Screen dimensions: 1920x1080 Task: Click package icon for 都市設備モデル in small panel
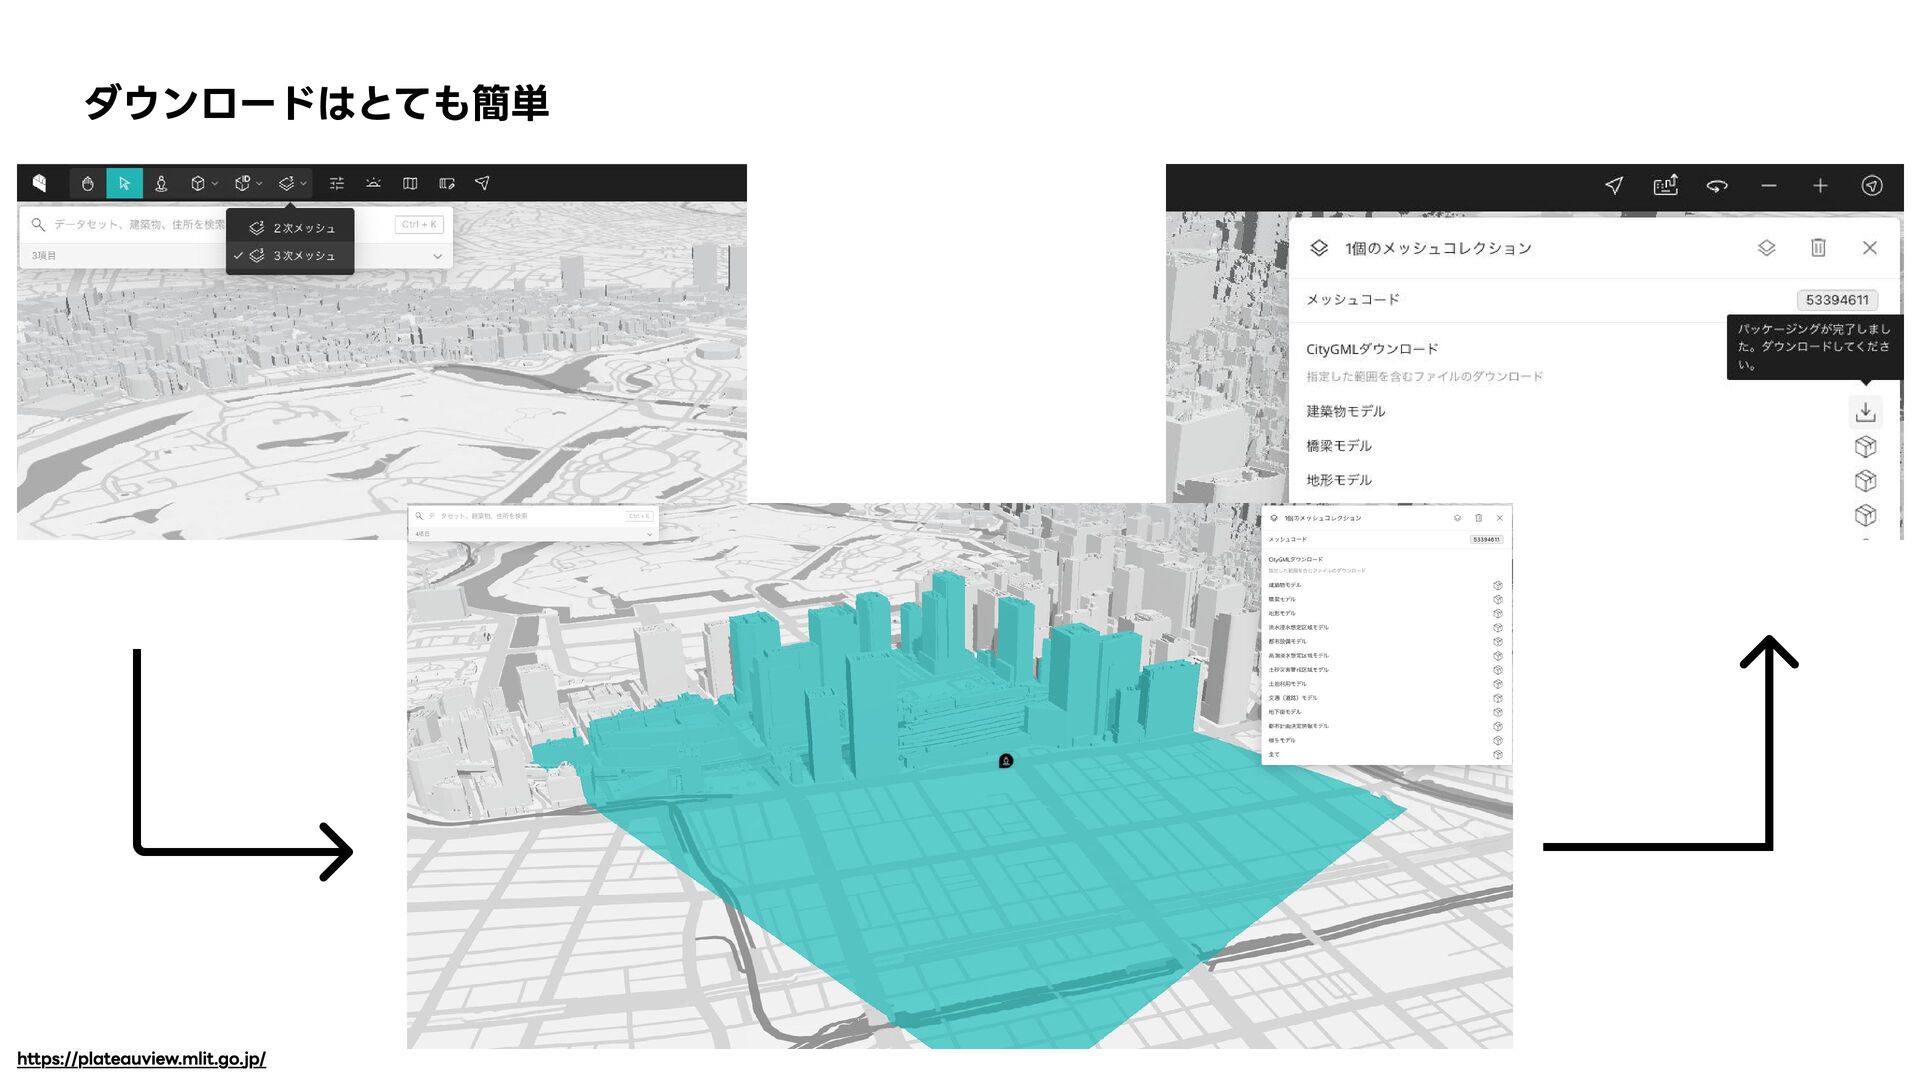coord(1498,642)
